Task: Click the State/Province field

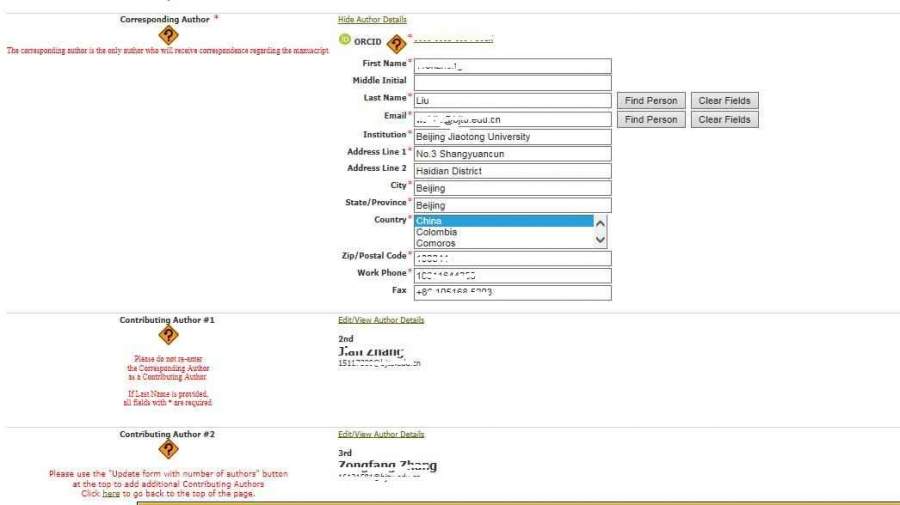Action: (513, 205)
